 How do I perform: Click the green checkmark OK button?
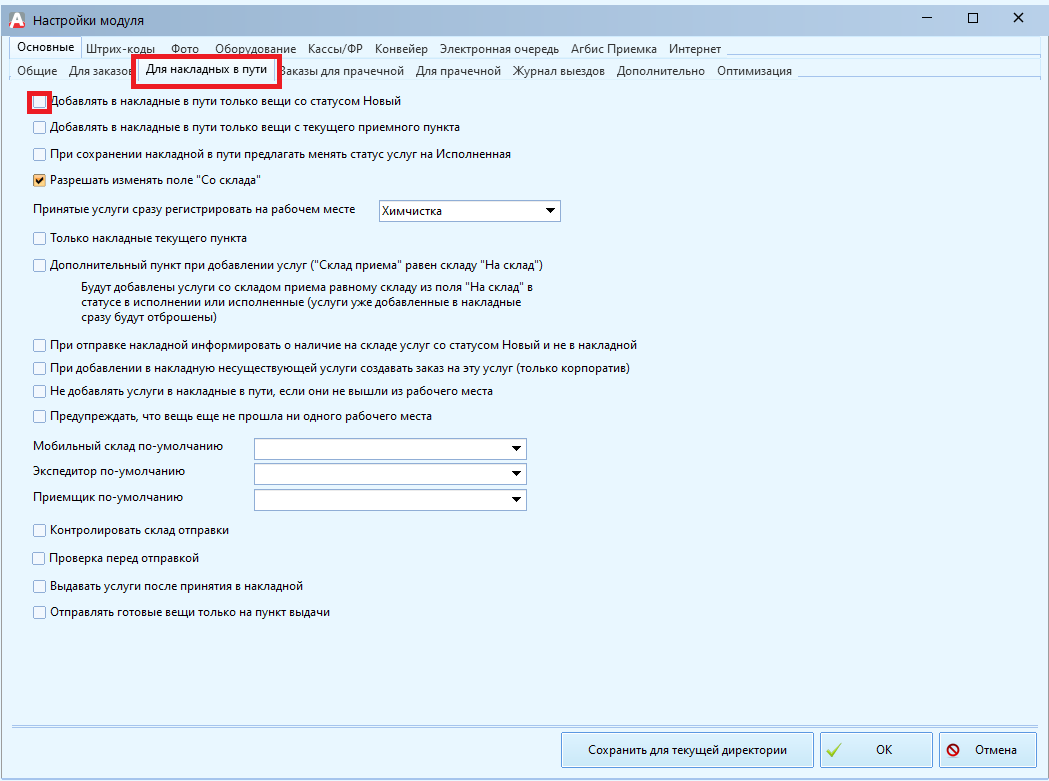point(875,750)
